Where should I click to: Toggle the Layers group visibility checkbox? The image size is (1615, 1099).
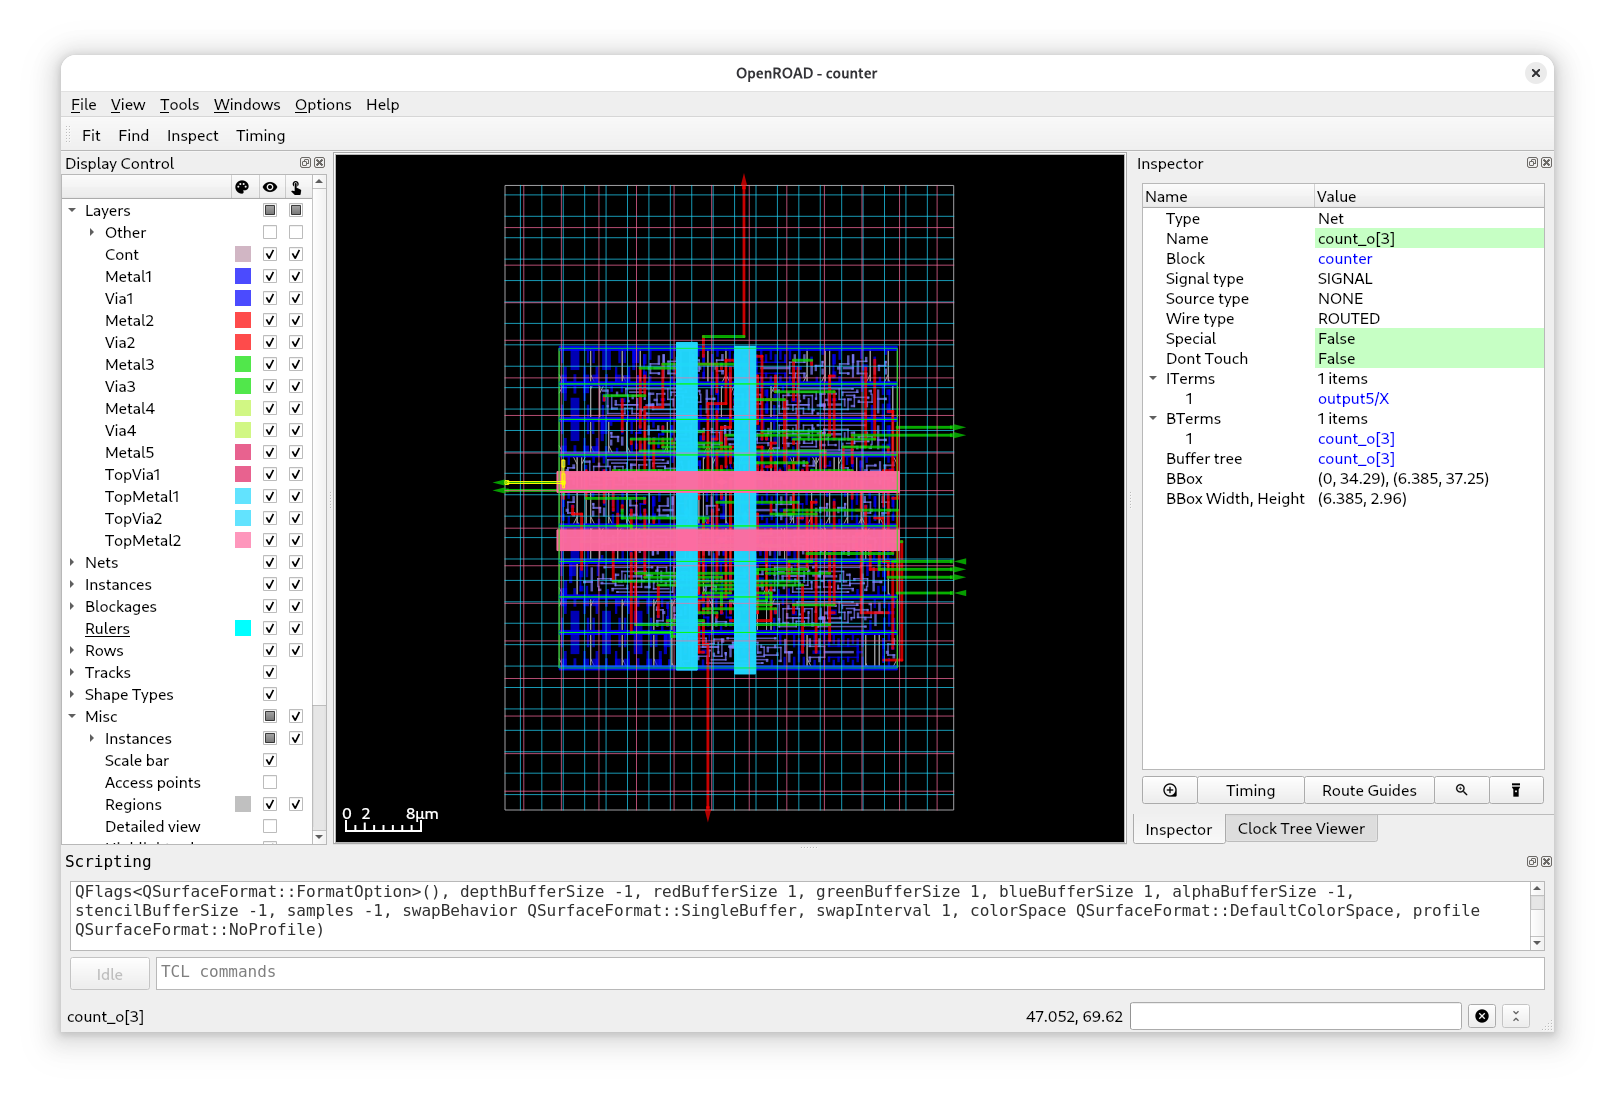coord(270,211)
